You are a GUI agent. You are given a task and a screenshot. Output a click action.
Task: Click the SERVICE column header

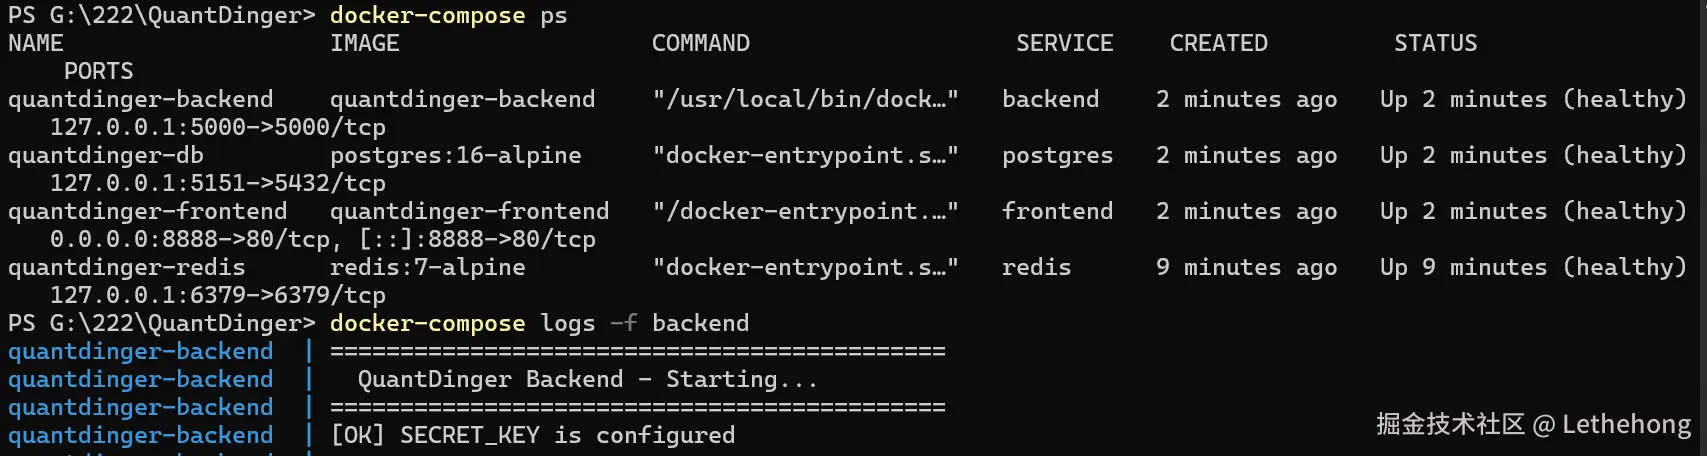pos(1064,43)
